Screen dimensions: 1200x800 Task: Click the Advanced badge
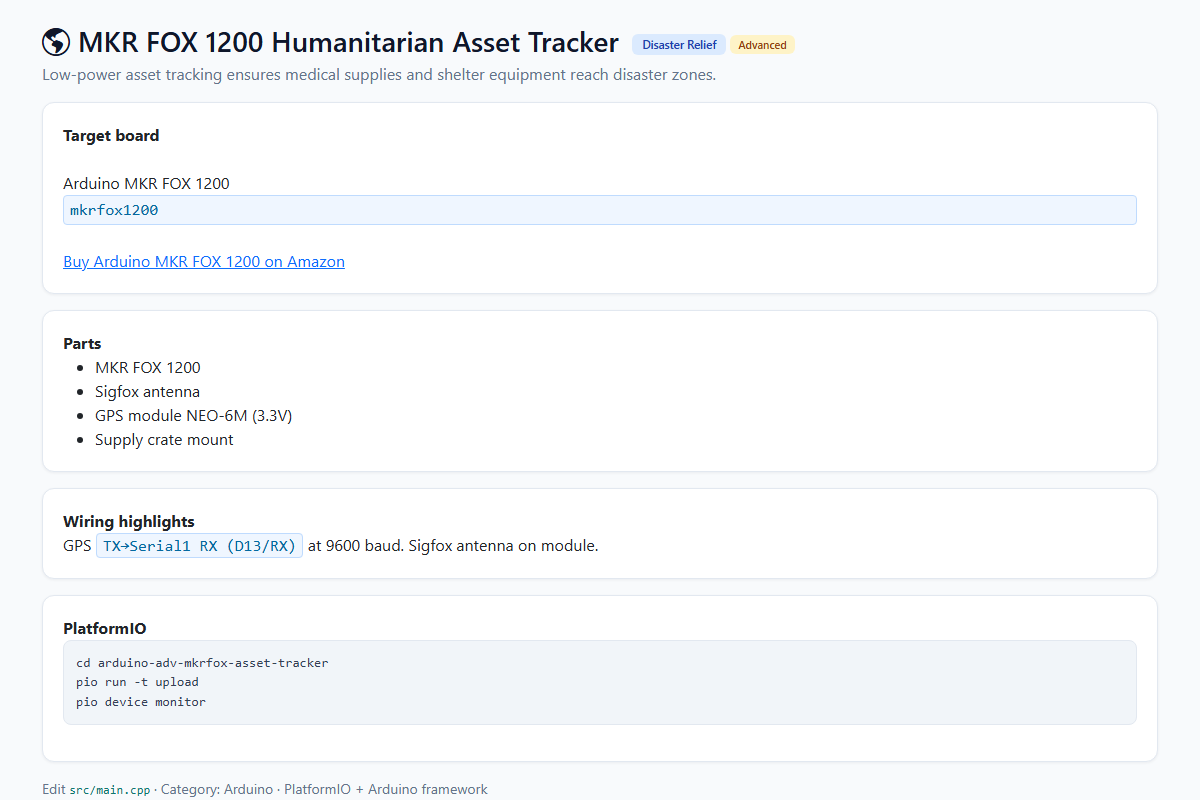pyautogui.click(x=762, y=45)
